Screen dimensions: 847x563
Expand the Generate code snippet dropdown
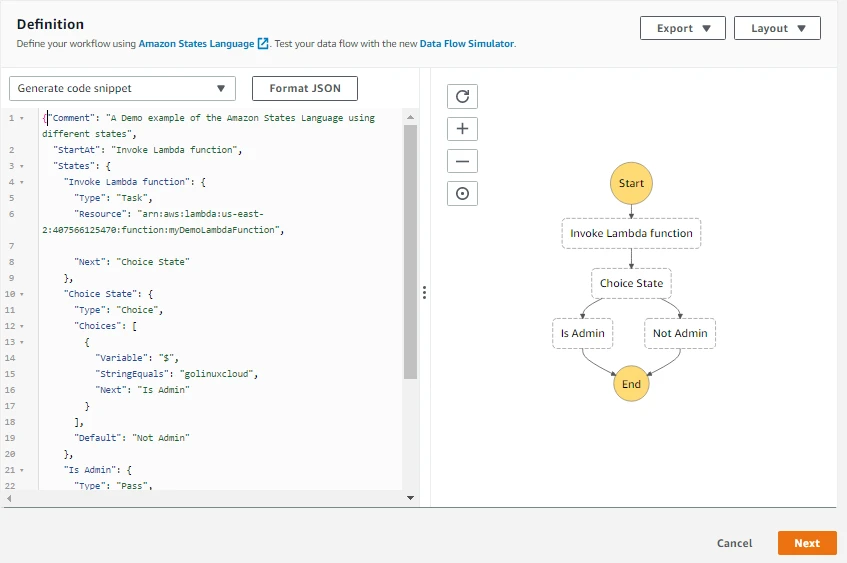coord(122,88)
